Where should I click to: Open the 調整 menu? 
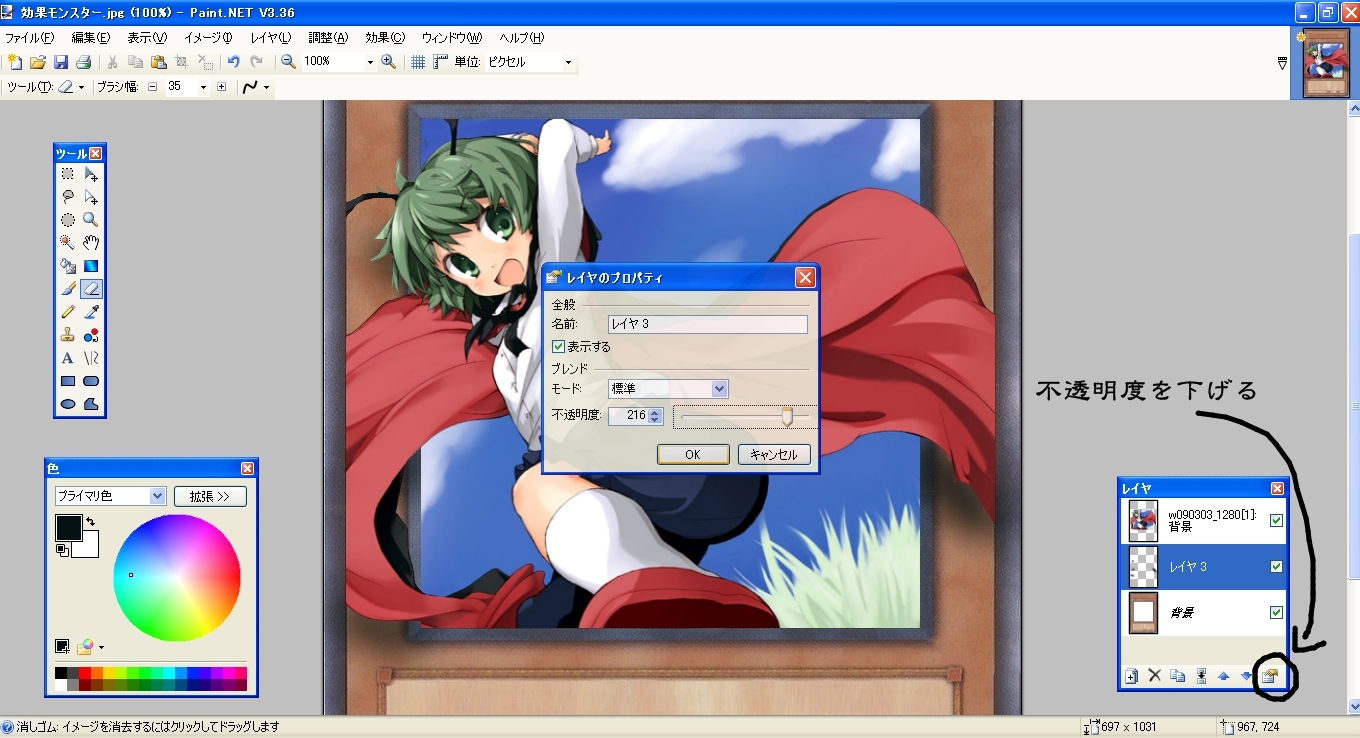(x=328, y=38)
